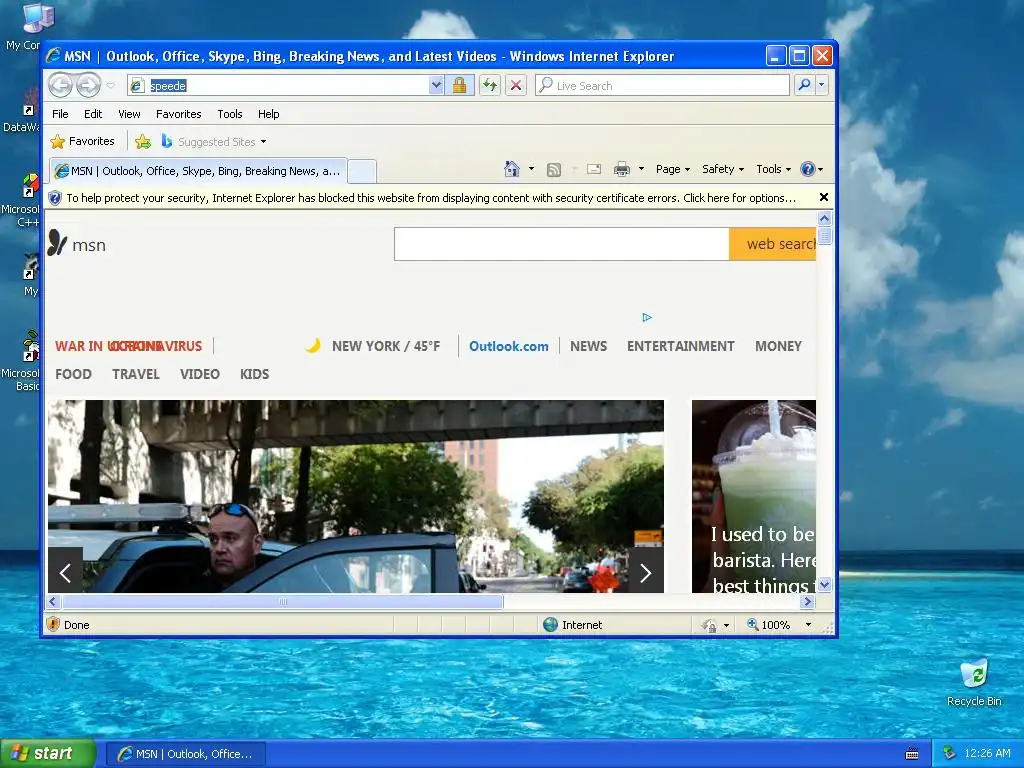Click the Read Mail envelope icon
This screenshot has height=768, width=1024.
coord(594,169)
